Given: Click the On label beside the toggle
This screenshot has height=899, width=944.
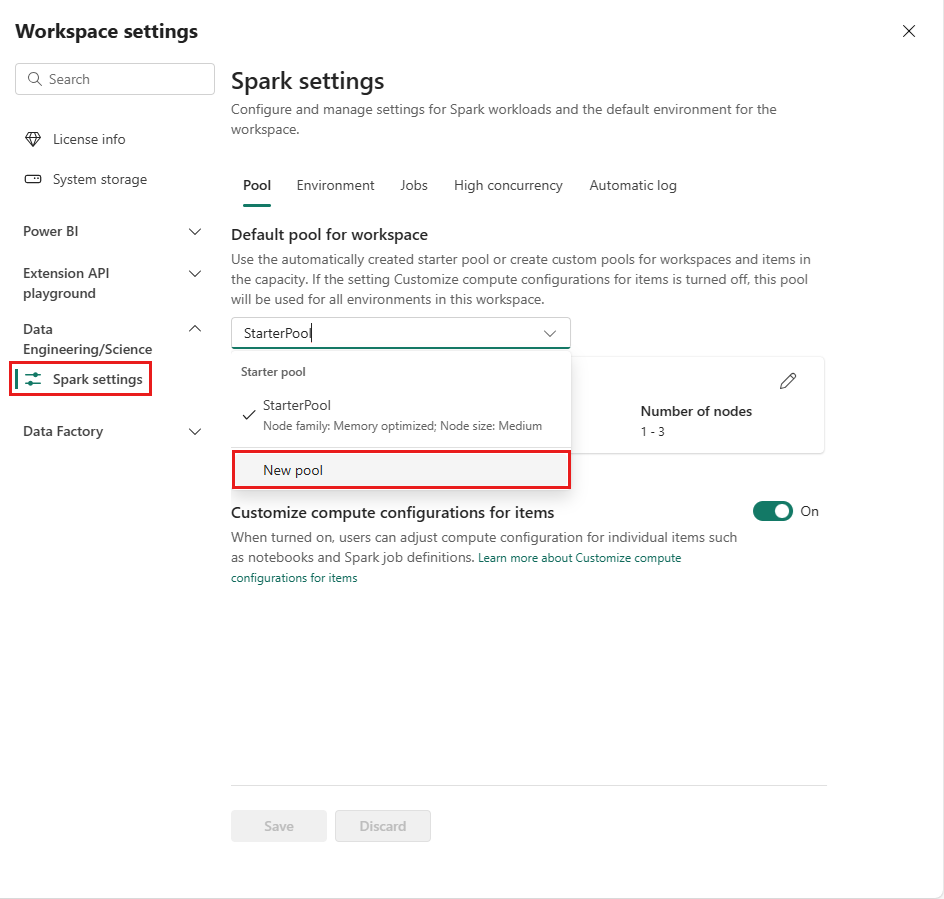Looking at the screenshot, I should point(809,511).
